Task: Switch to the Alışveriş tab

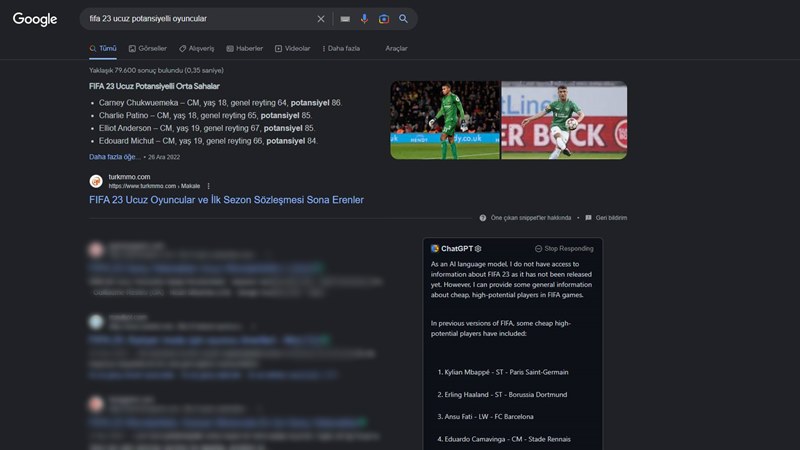Action: (x=196, y=48)
